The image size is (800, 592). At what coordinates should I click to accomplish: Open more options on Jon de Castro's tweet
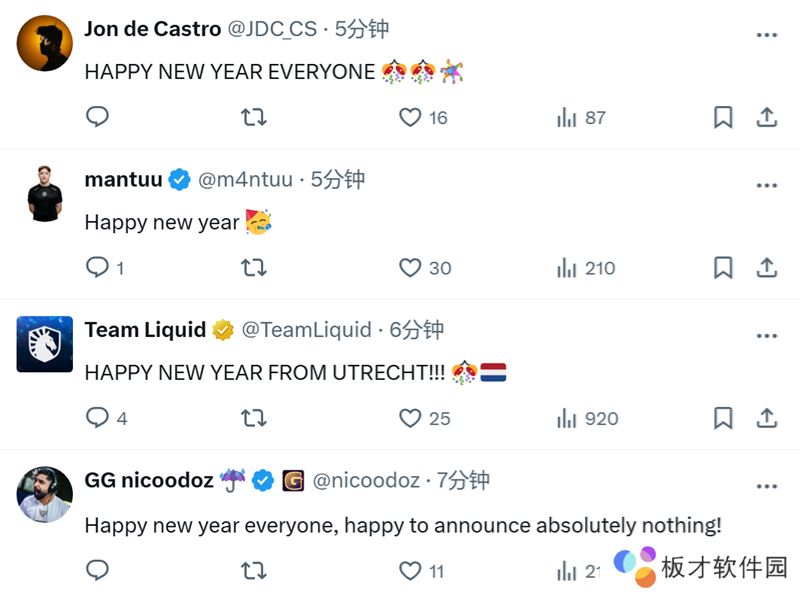pos(767,35)
